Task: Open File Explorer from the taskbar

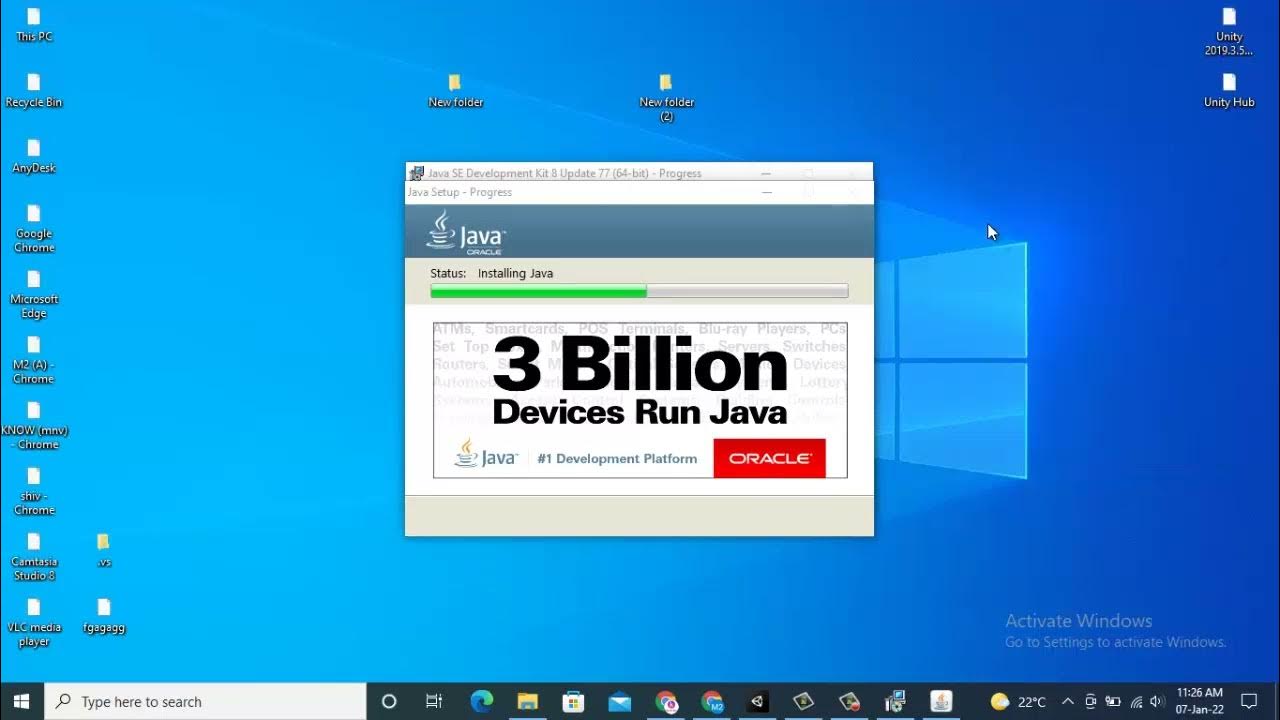Action: (x=528, y=701)
